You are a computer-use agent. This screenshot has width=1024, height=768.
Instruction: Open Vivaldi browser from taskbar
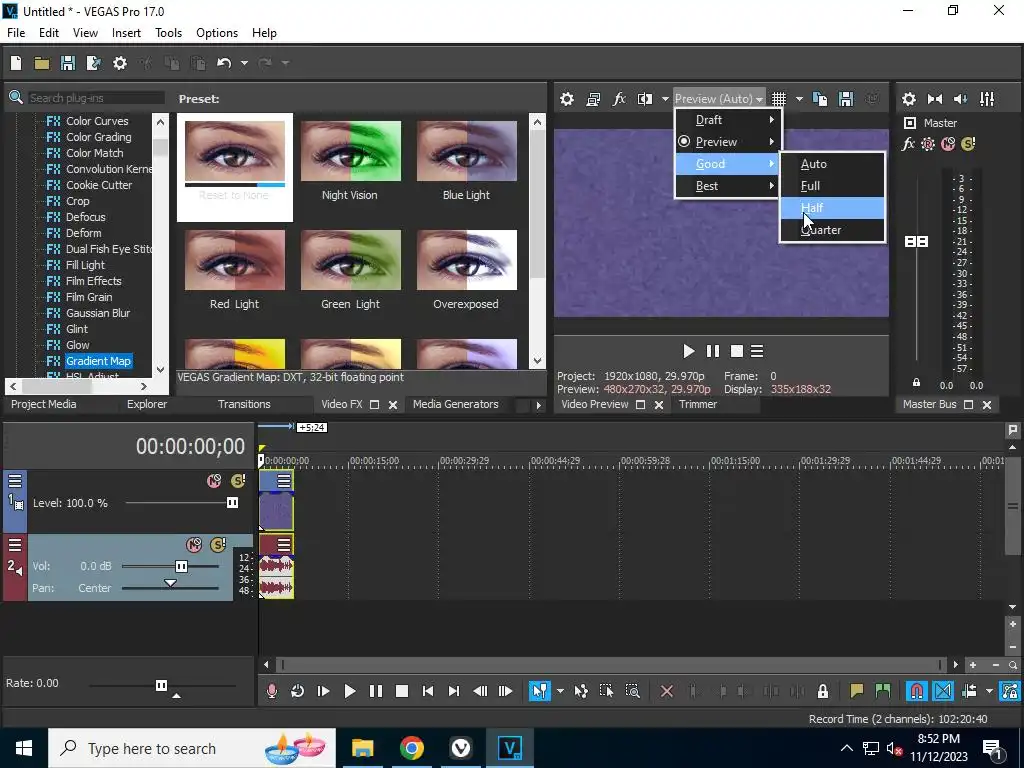pyautogui.click(x=460, y=748)
